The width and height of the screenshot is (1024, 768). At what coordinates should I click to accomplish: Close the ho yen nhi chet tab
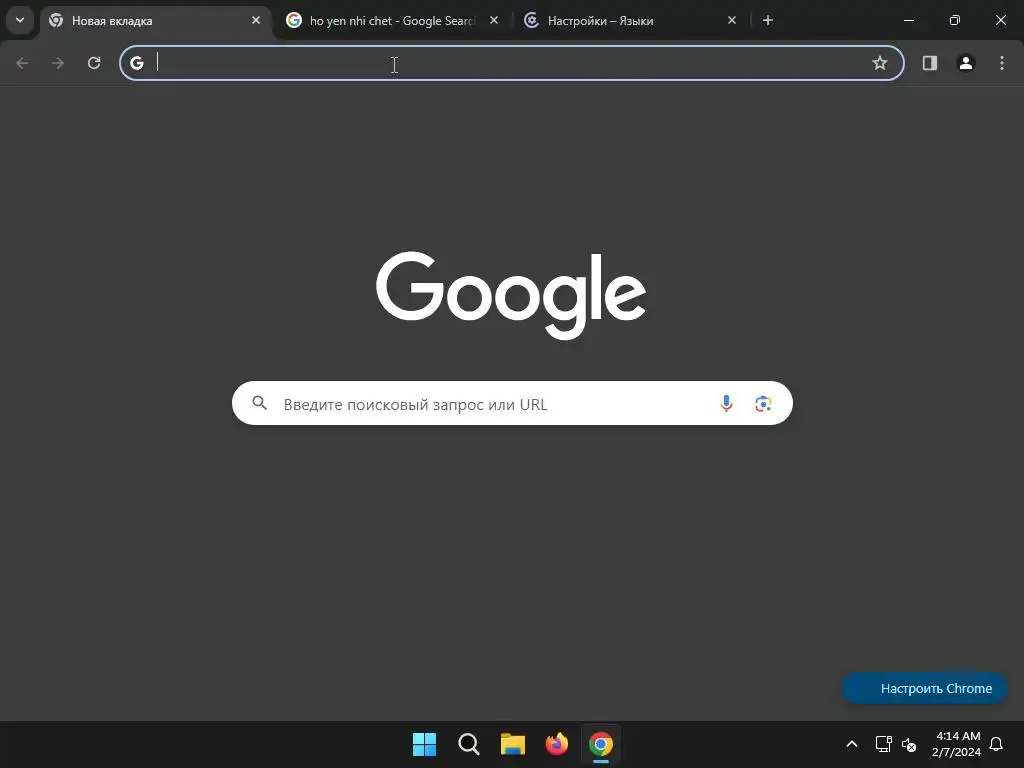coord(494,20)
